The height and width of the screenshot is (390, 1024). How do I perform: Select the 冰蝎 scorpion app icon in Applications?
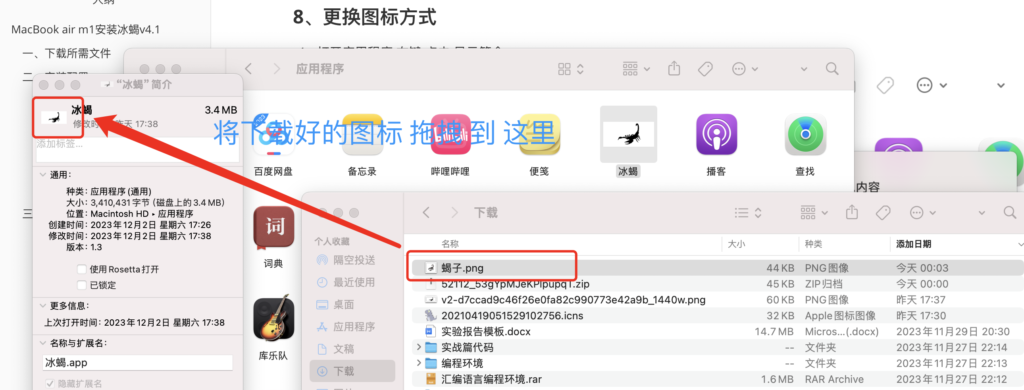click(x=628, y=135)
